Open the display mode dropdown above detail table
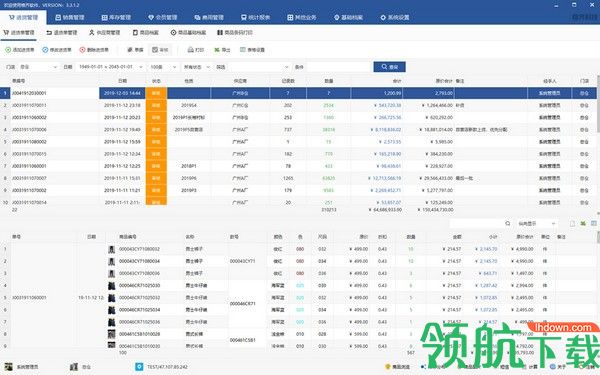 pyautogui.click(x=536, y=223)
